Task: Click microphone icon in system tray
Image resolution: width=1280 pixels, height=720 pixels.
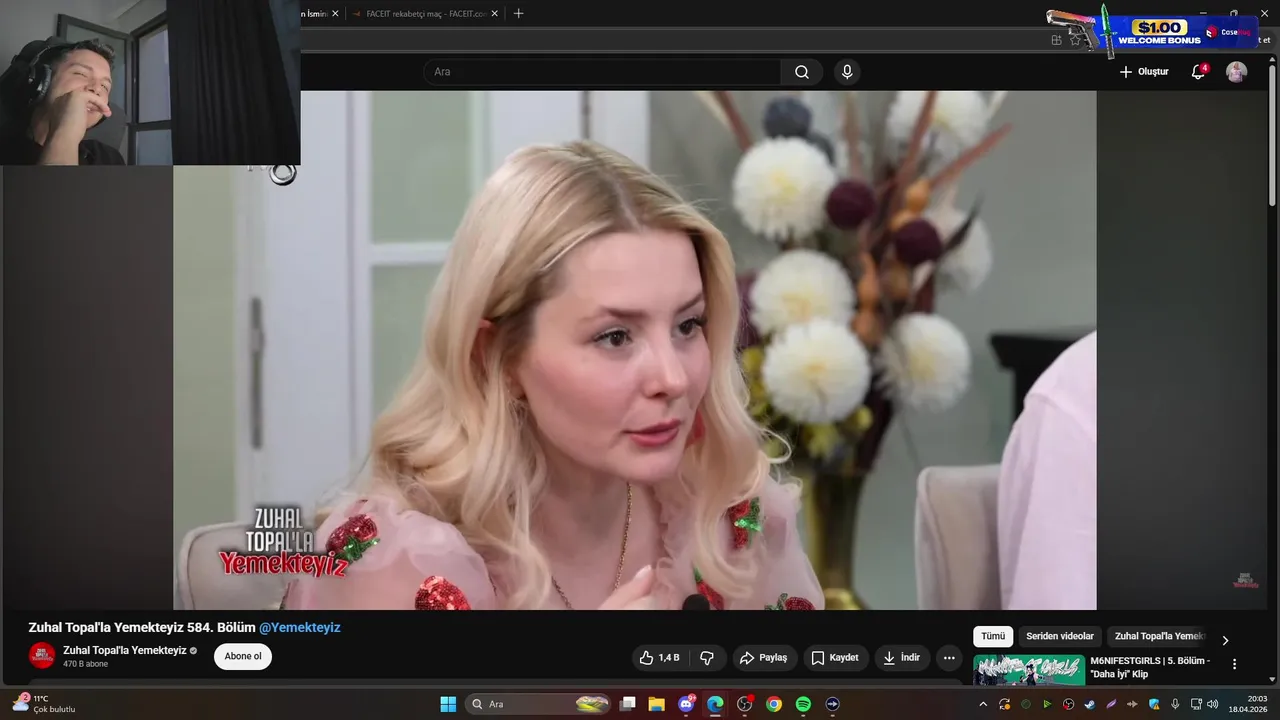Action: point(1175,704)
